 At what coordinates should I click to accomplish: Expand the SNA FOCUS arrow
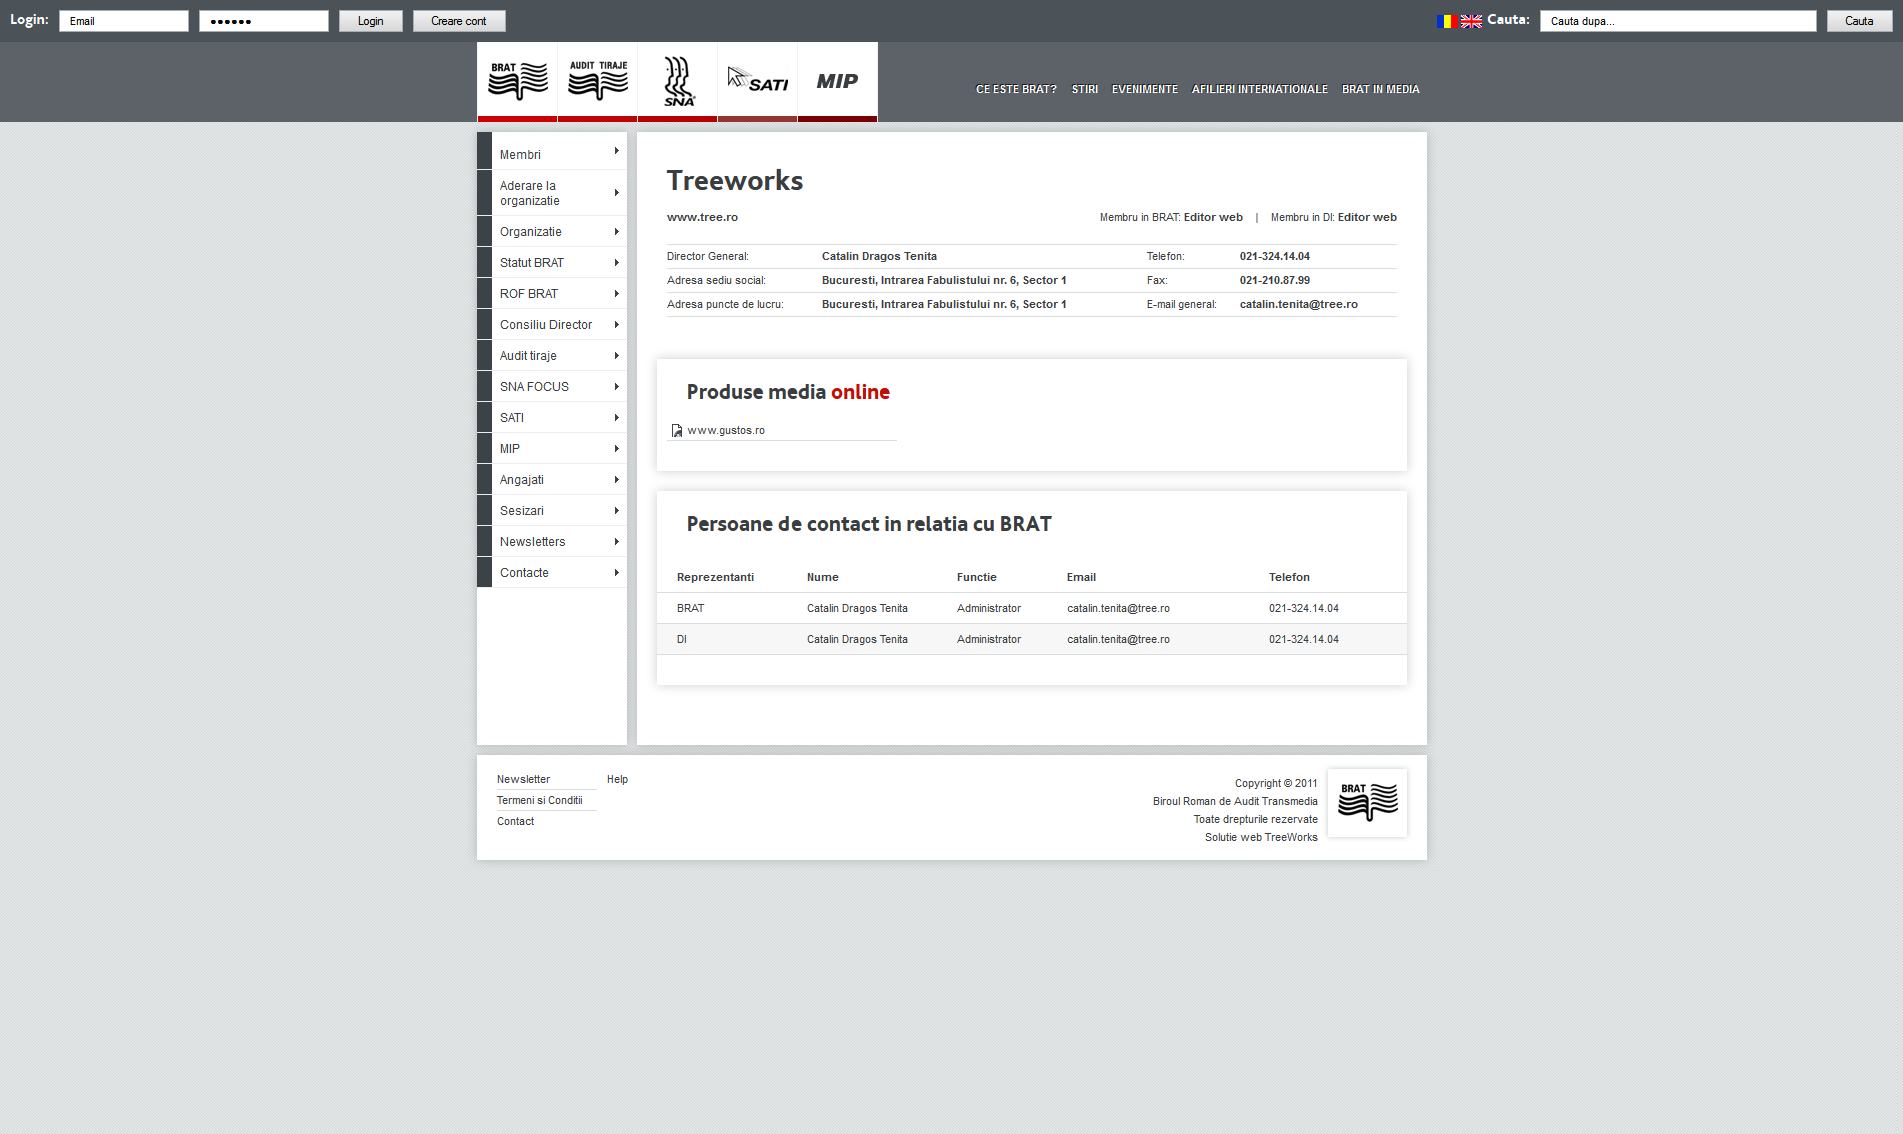click(616, 386)
